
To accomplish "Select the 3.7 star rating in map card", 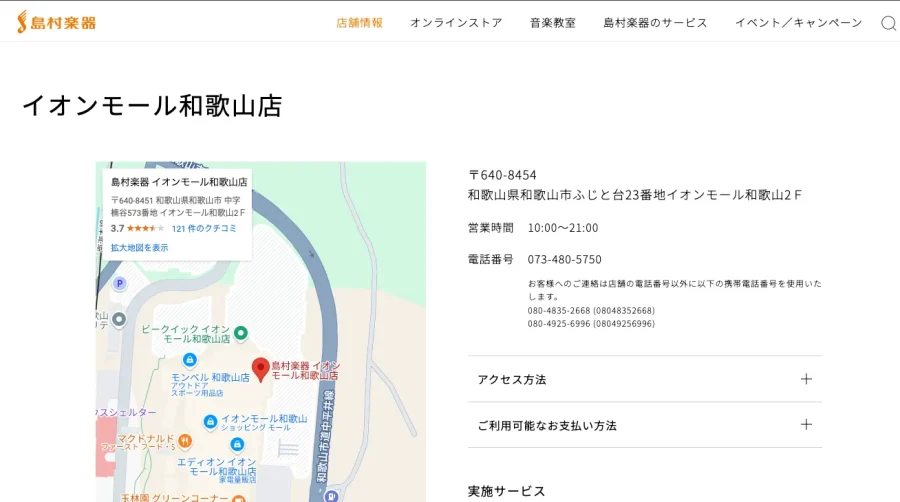I will click(138, 228).
